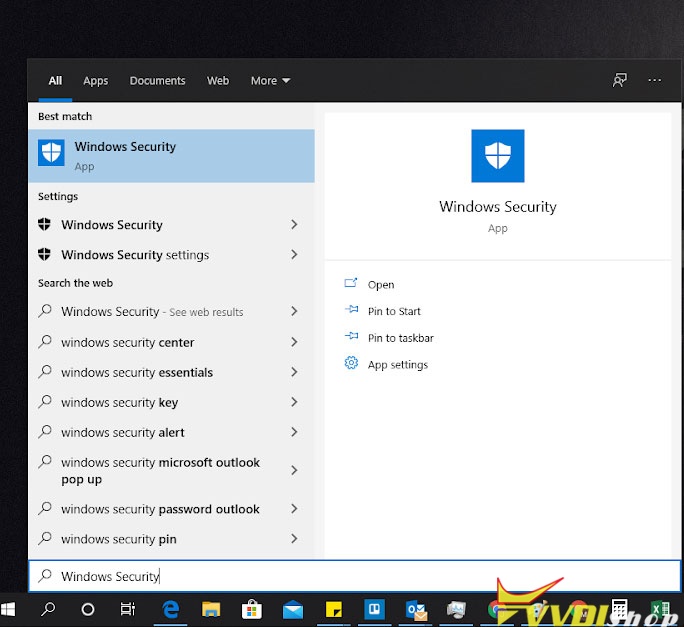Open File Explorer from taskbar
This screenshot has width=684, height=627.
(211, 610)
